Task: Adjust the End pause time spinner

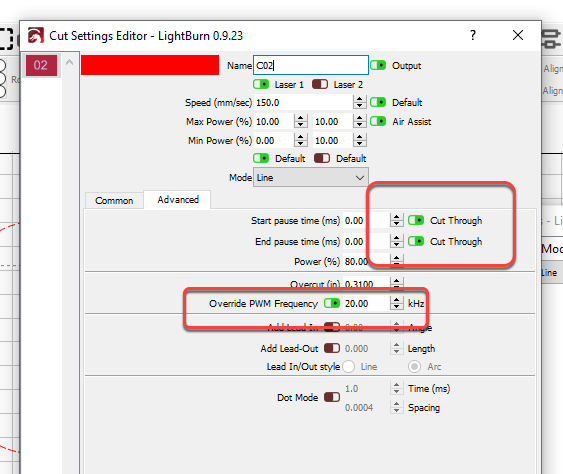Action: click(396, 242)
